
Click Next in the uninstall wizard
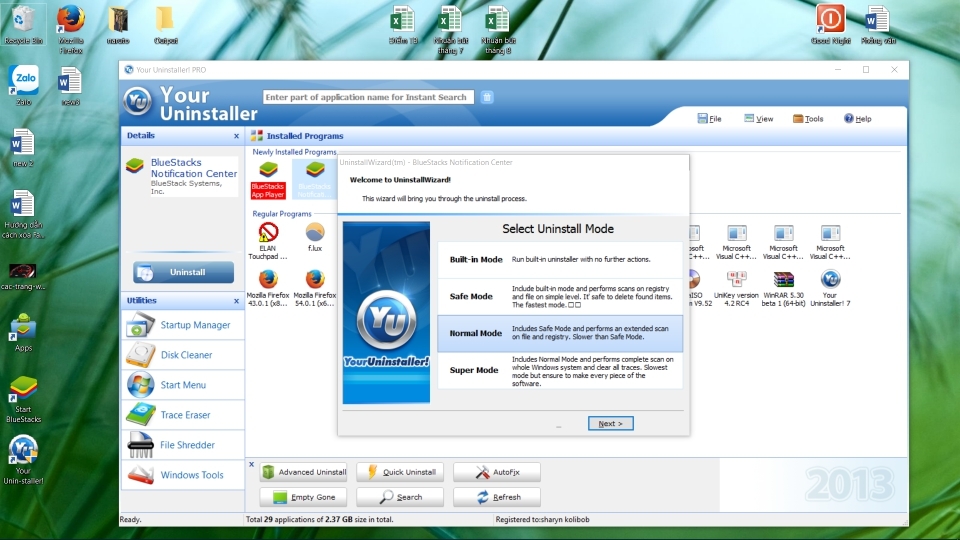click(610, 424)
